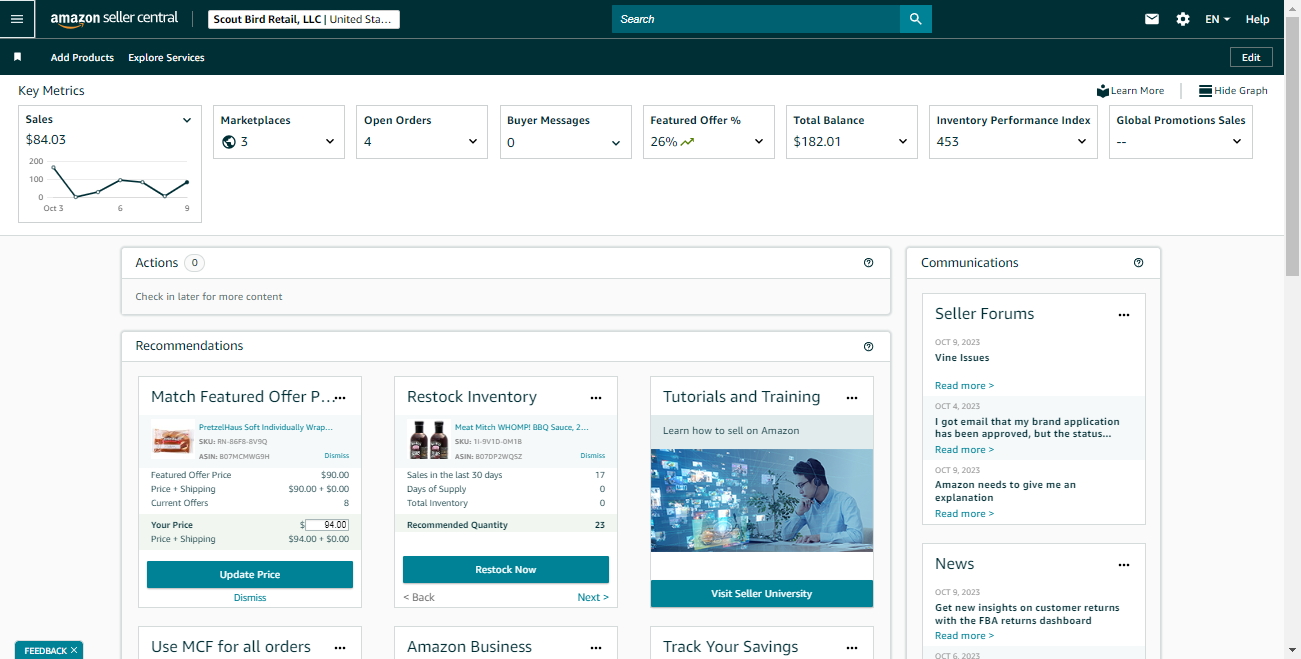The height and width of the screenshot is (659, 1301).
Task: Read more about Vine Issues
Action: click(964, 385)
